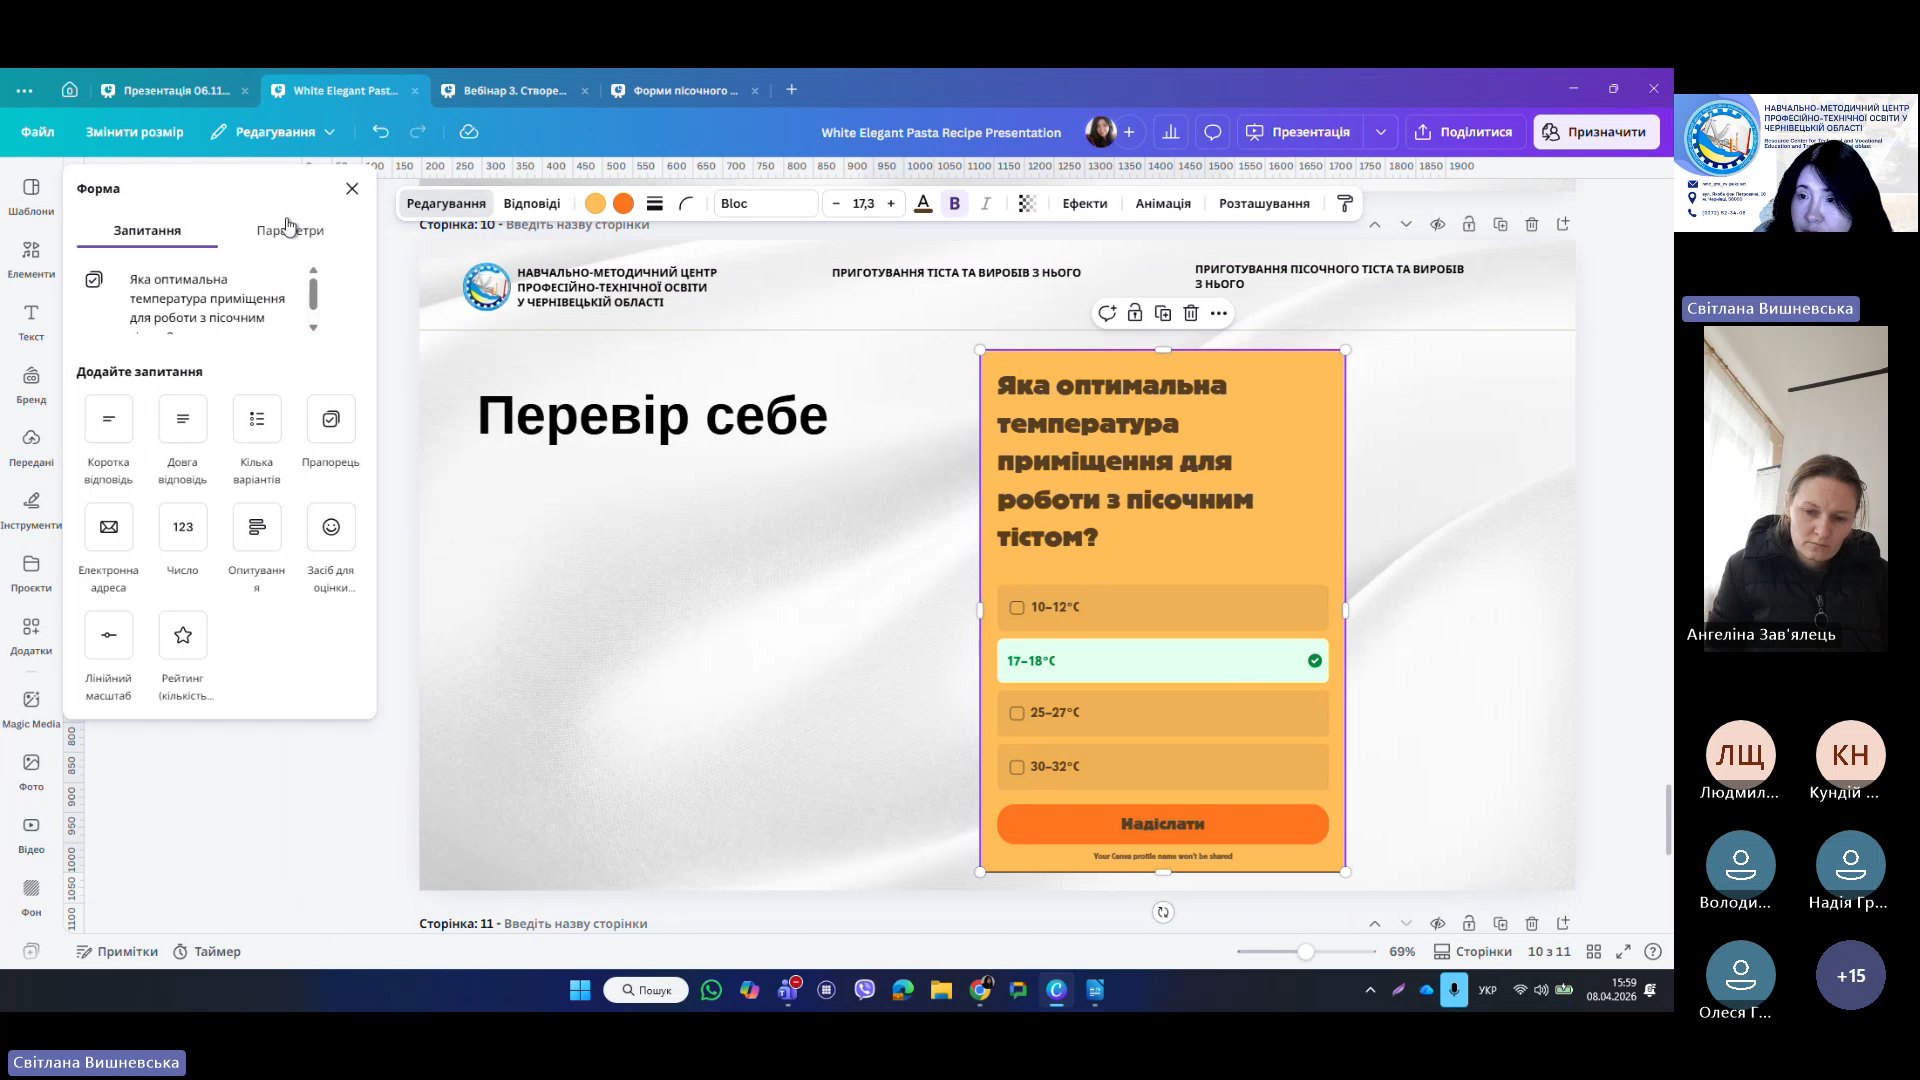
Task: Add a Short answer (Коротка відповідь) question
Action: point(108,419)
